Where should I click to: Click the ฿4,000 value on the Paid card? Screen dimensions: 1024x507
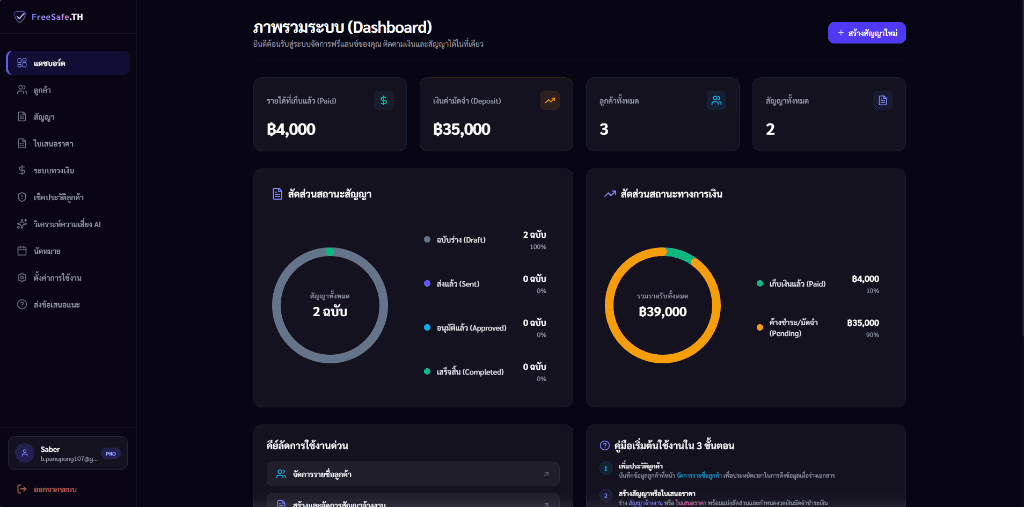pyautogui.click(x=291, y=129)
